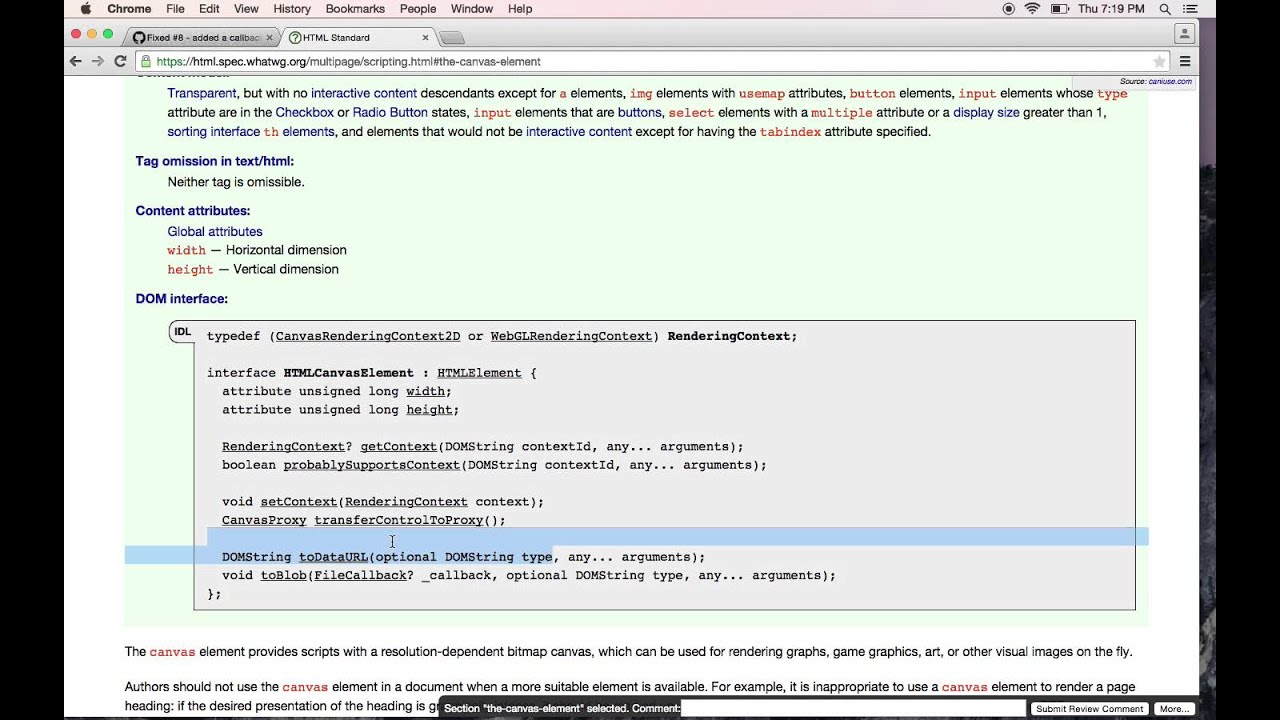
Task: Click the probablySupportsContext method link
Action: click(372, 465)
